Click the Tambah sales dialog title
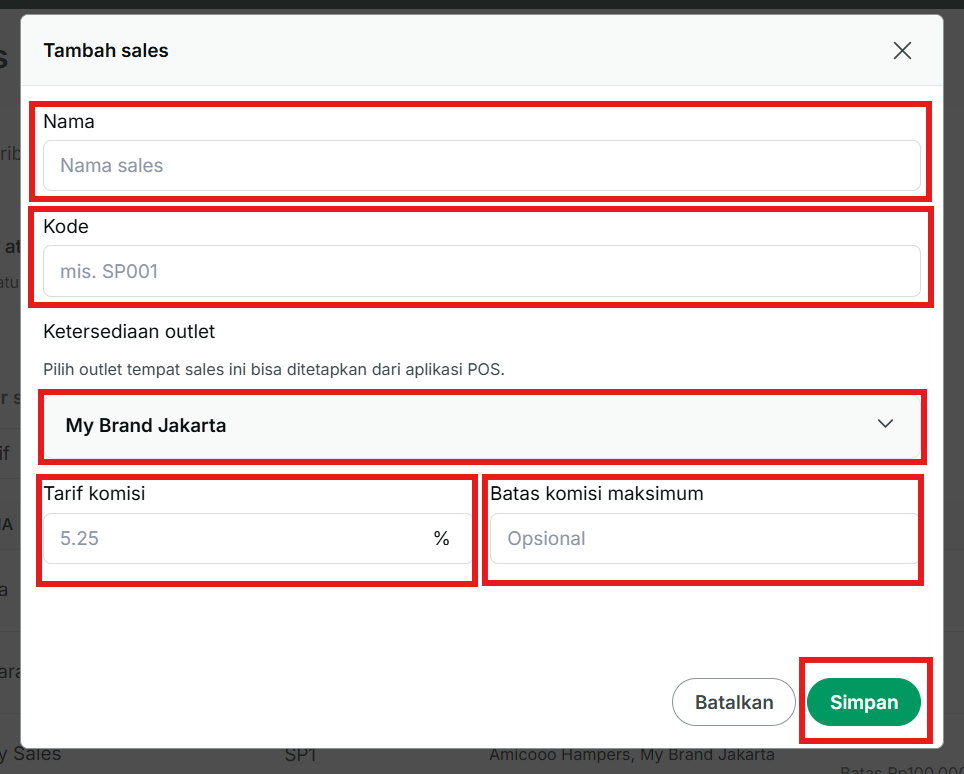964x774 pixels. click(106, 50)
